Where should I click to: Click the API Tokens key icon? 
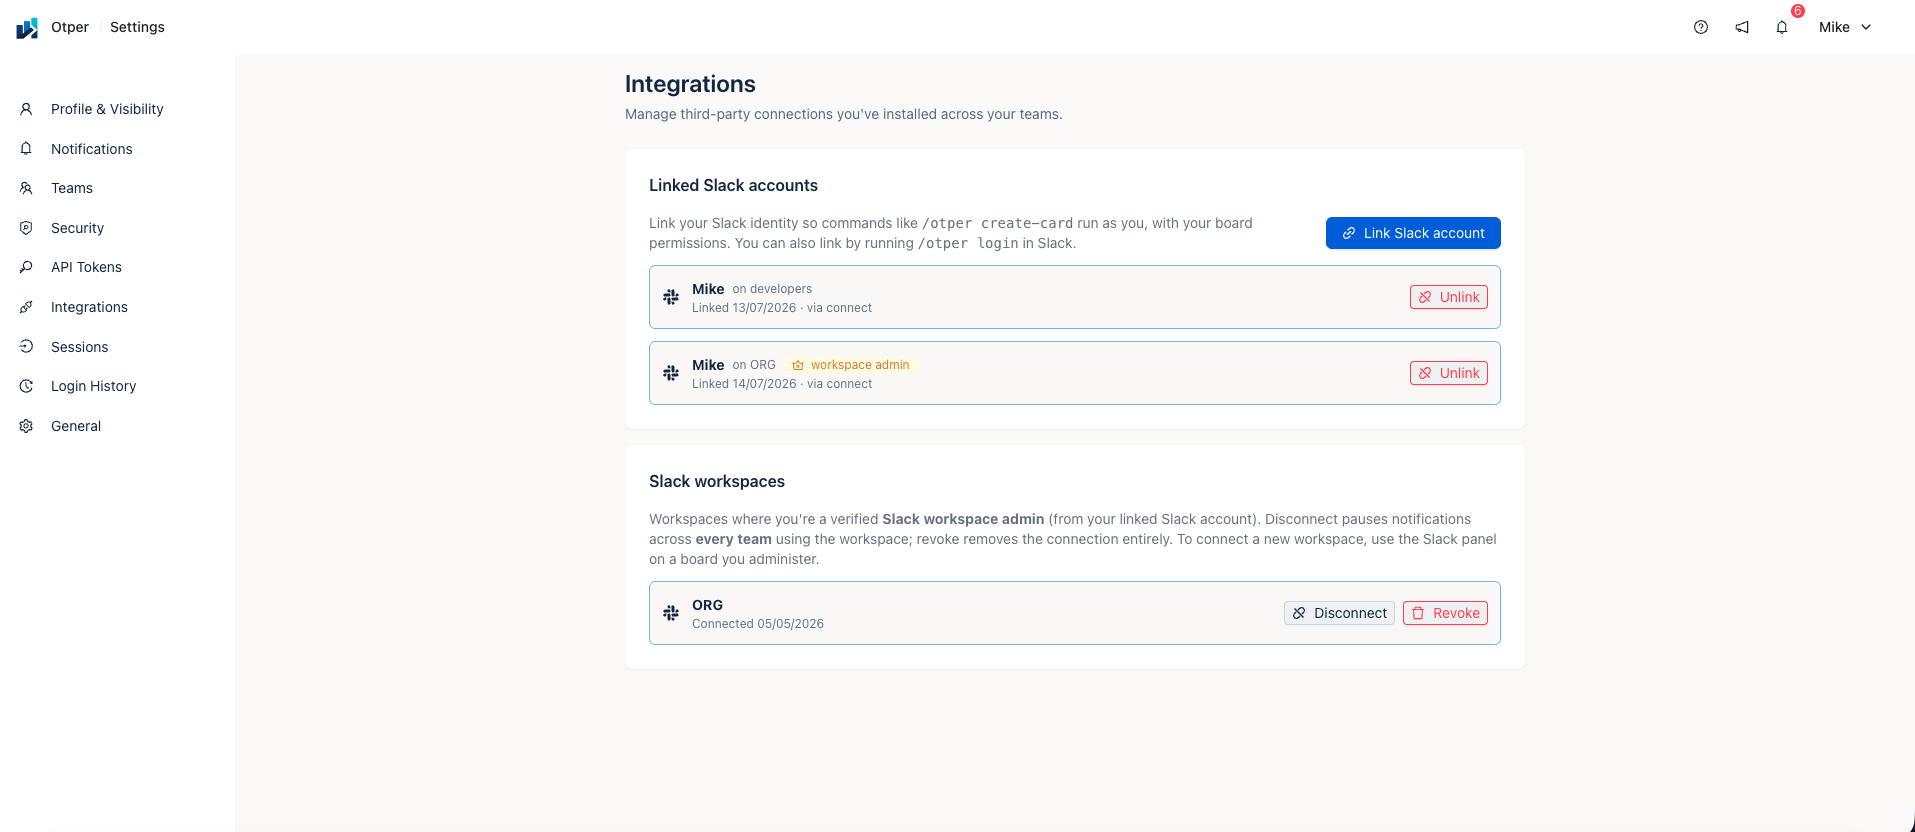[x=26, y=267]
